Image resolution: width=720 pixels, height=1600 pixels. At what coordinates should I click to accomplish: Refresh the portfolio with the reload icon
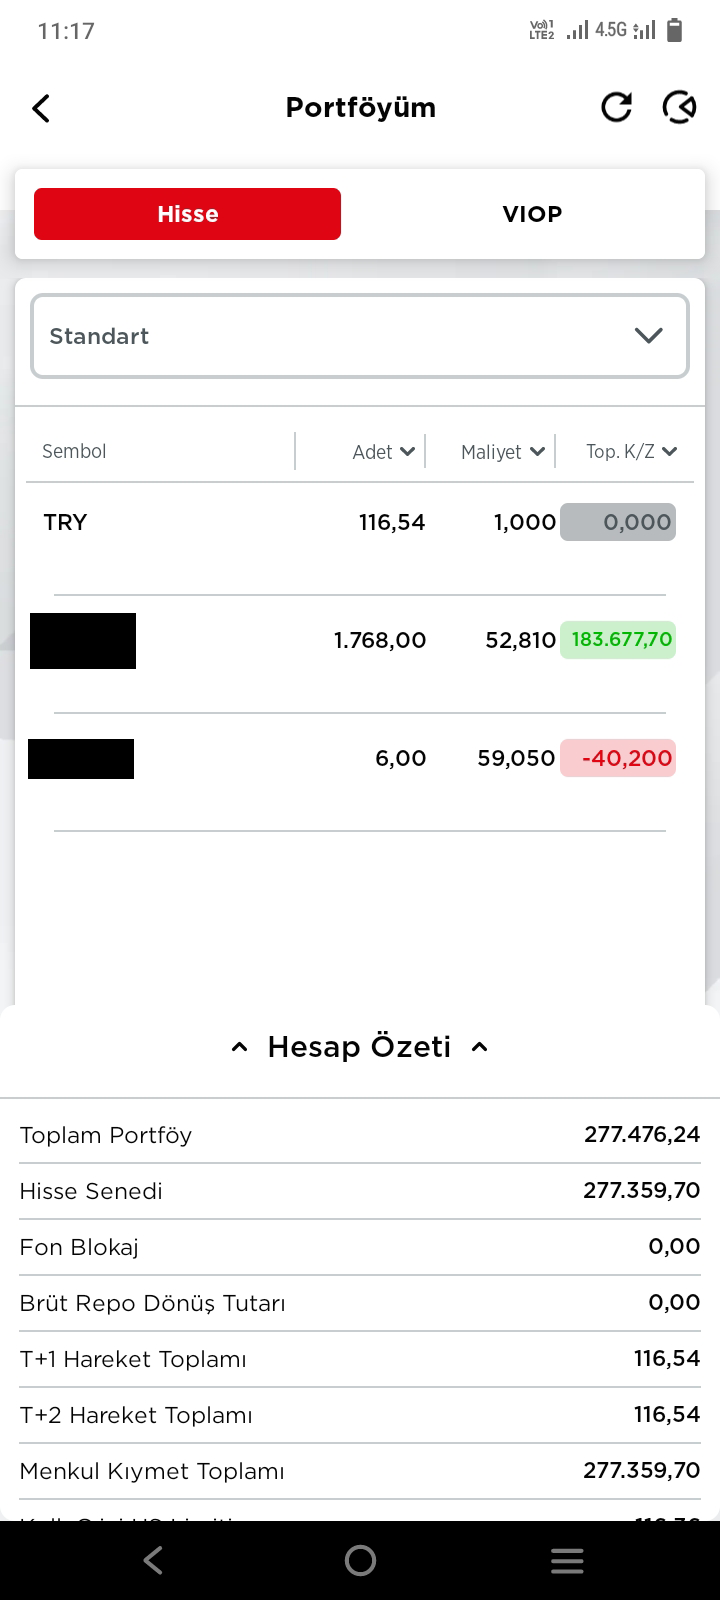pyautogui.click(x=616, y=107)
